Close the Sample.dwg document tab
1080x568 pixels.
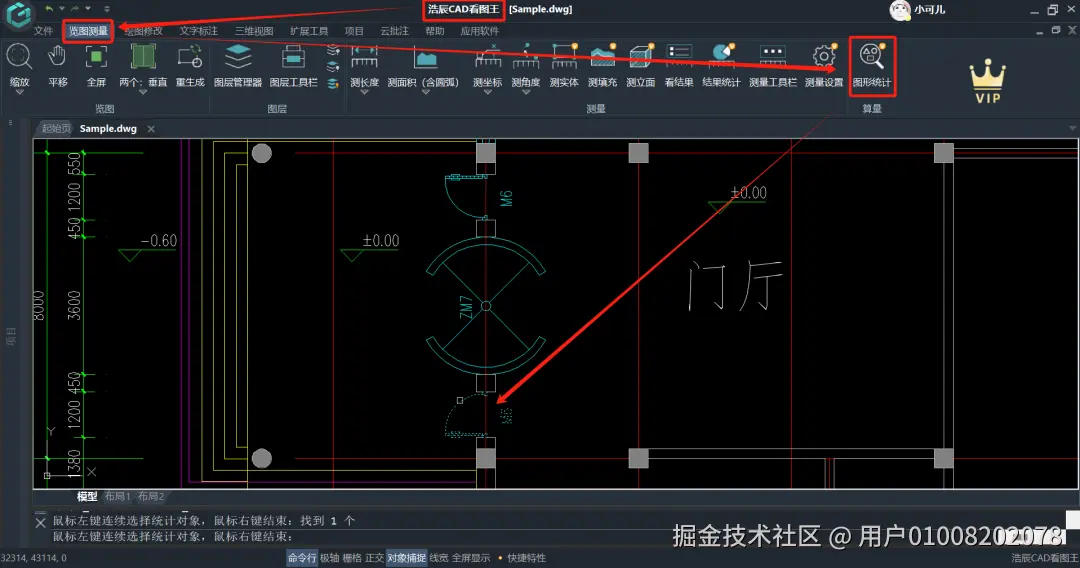[151, 129]
